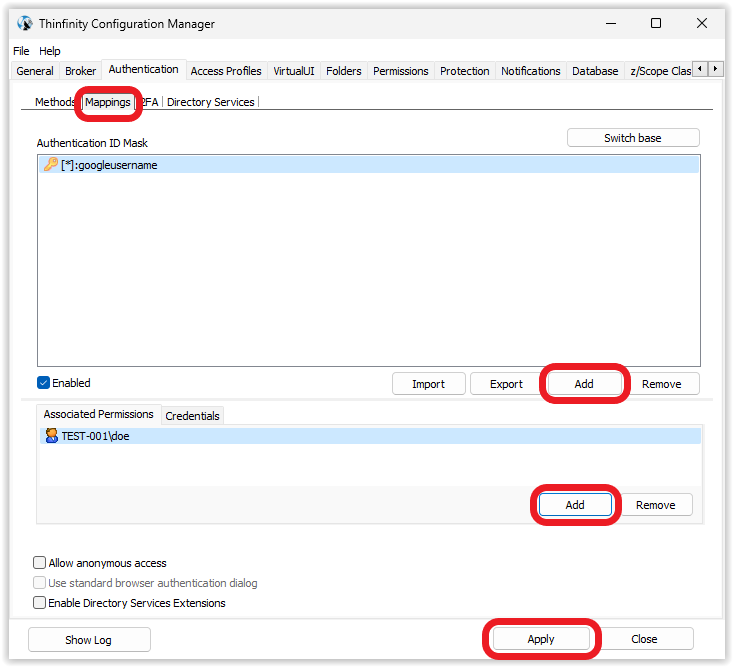
Task: Click the Thinfinity globe app icon
Action: [x=25, y=23]
